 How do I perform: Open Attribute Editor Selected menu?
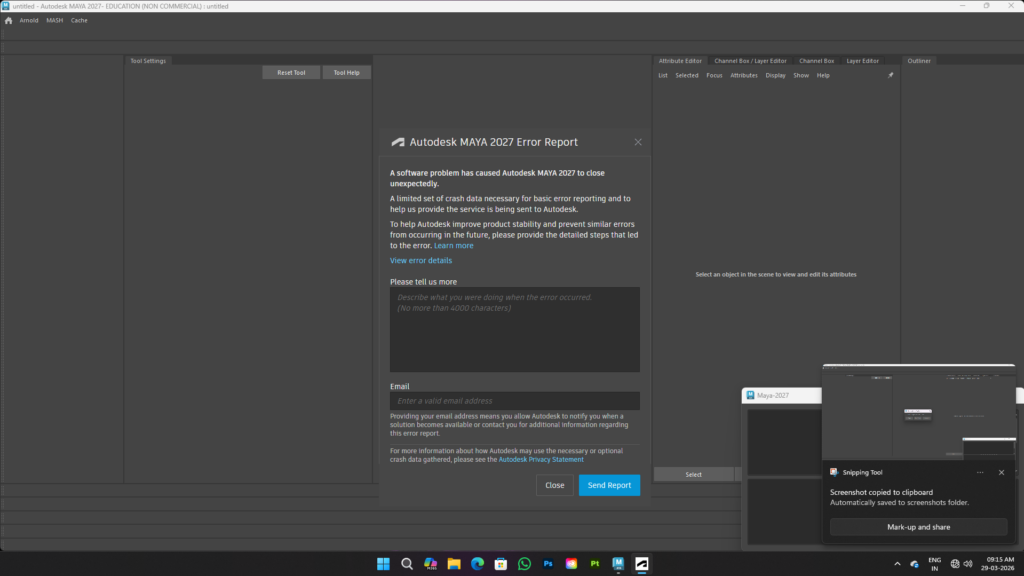pos(686,75)
